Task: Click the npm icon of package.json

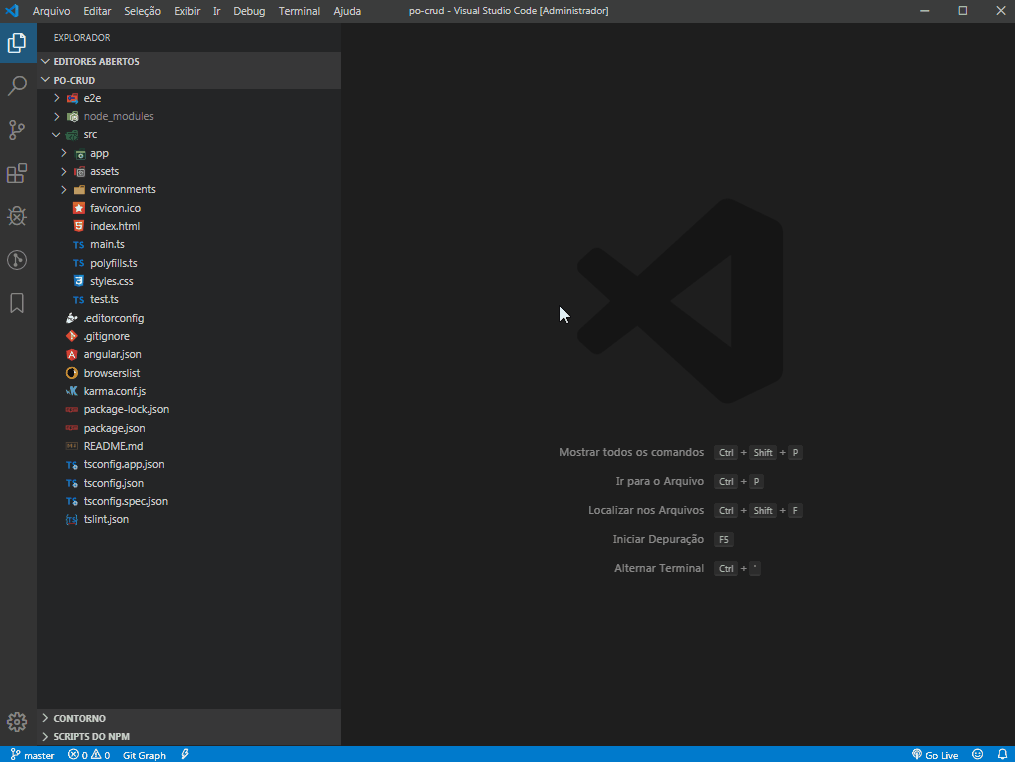Action: pos(72,428)
